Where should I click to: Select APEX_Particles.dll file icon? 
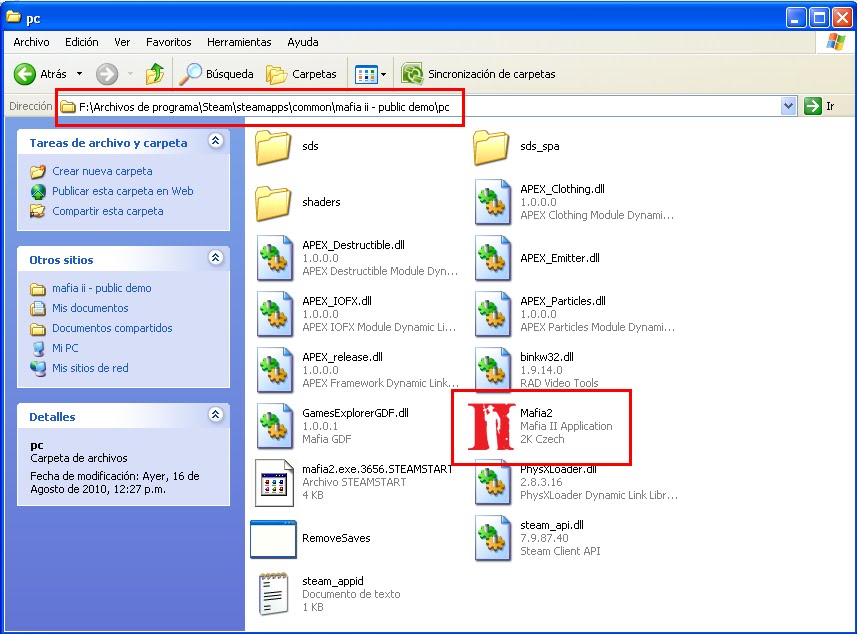tap(492, 314)
